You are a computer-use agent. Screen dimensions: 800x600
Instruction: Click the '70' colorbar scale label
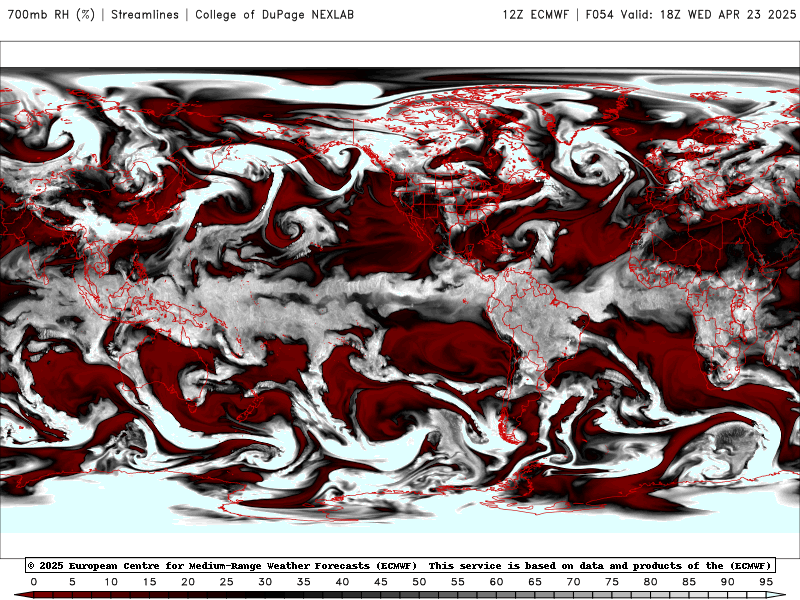(x=573, y=582)
